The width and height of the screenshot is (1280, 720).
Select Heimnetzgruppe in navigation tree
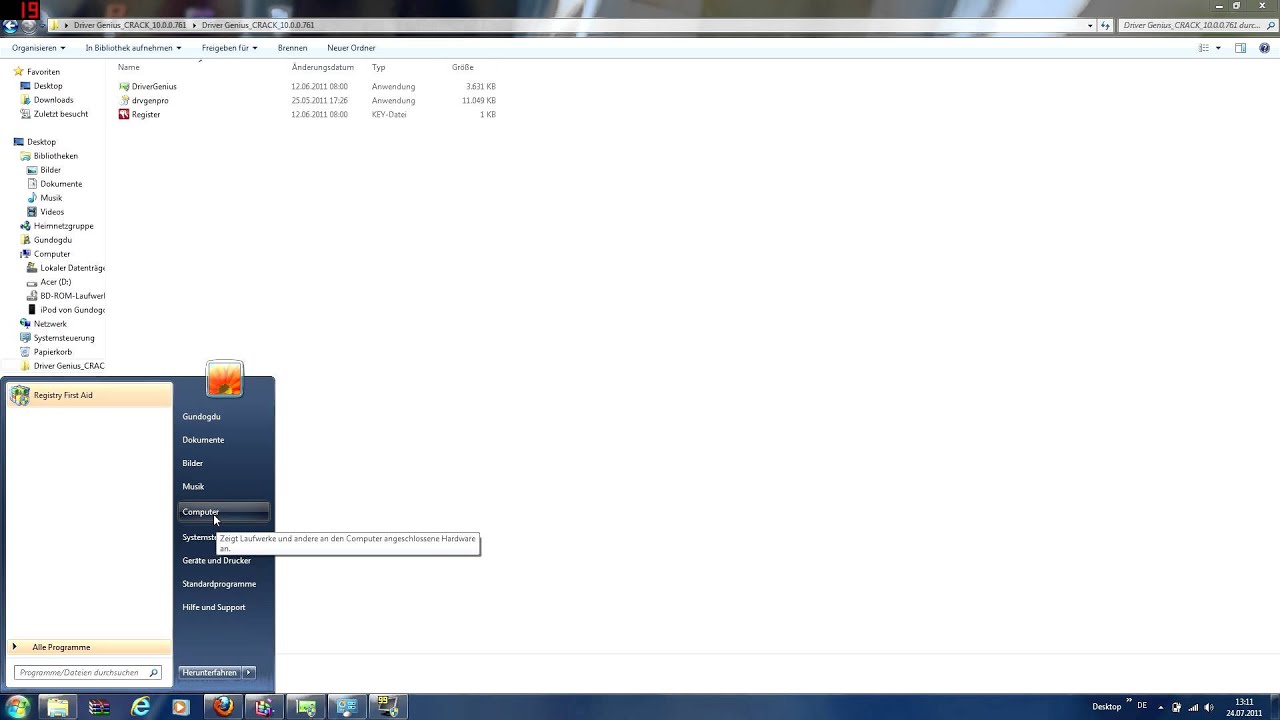(63, 226)
